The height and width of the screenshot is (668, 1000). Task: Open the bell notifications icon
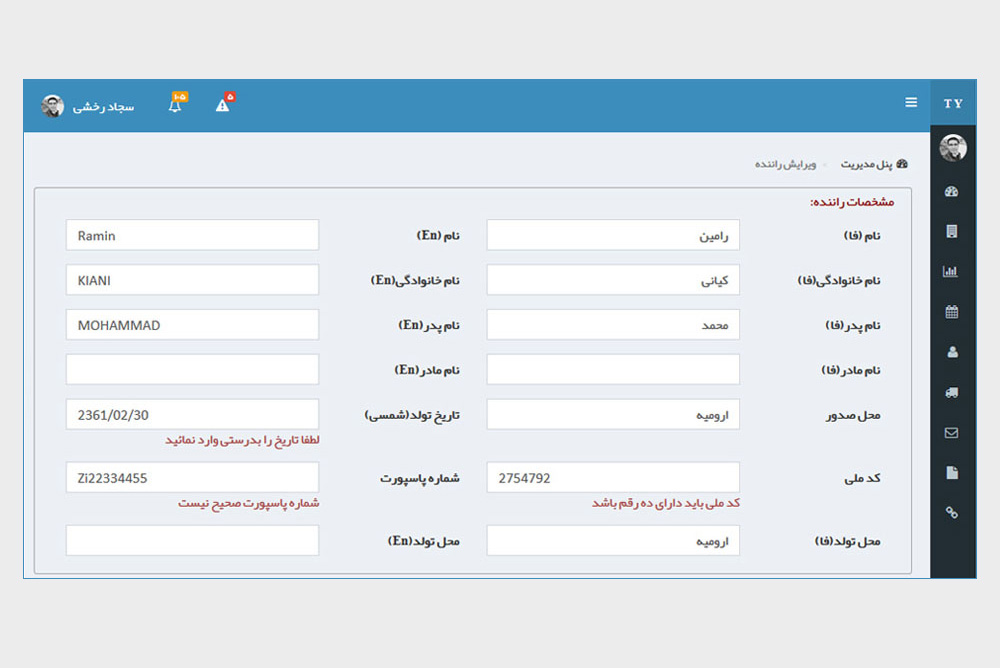coord(176,103)
